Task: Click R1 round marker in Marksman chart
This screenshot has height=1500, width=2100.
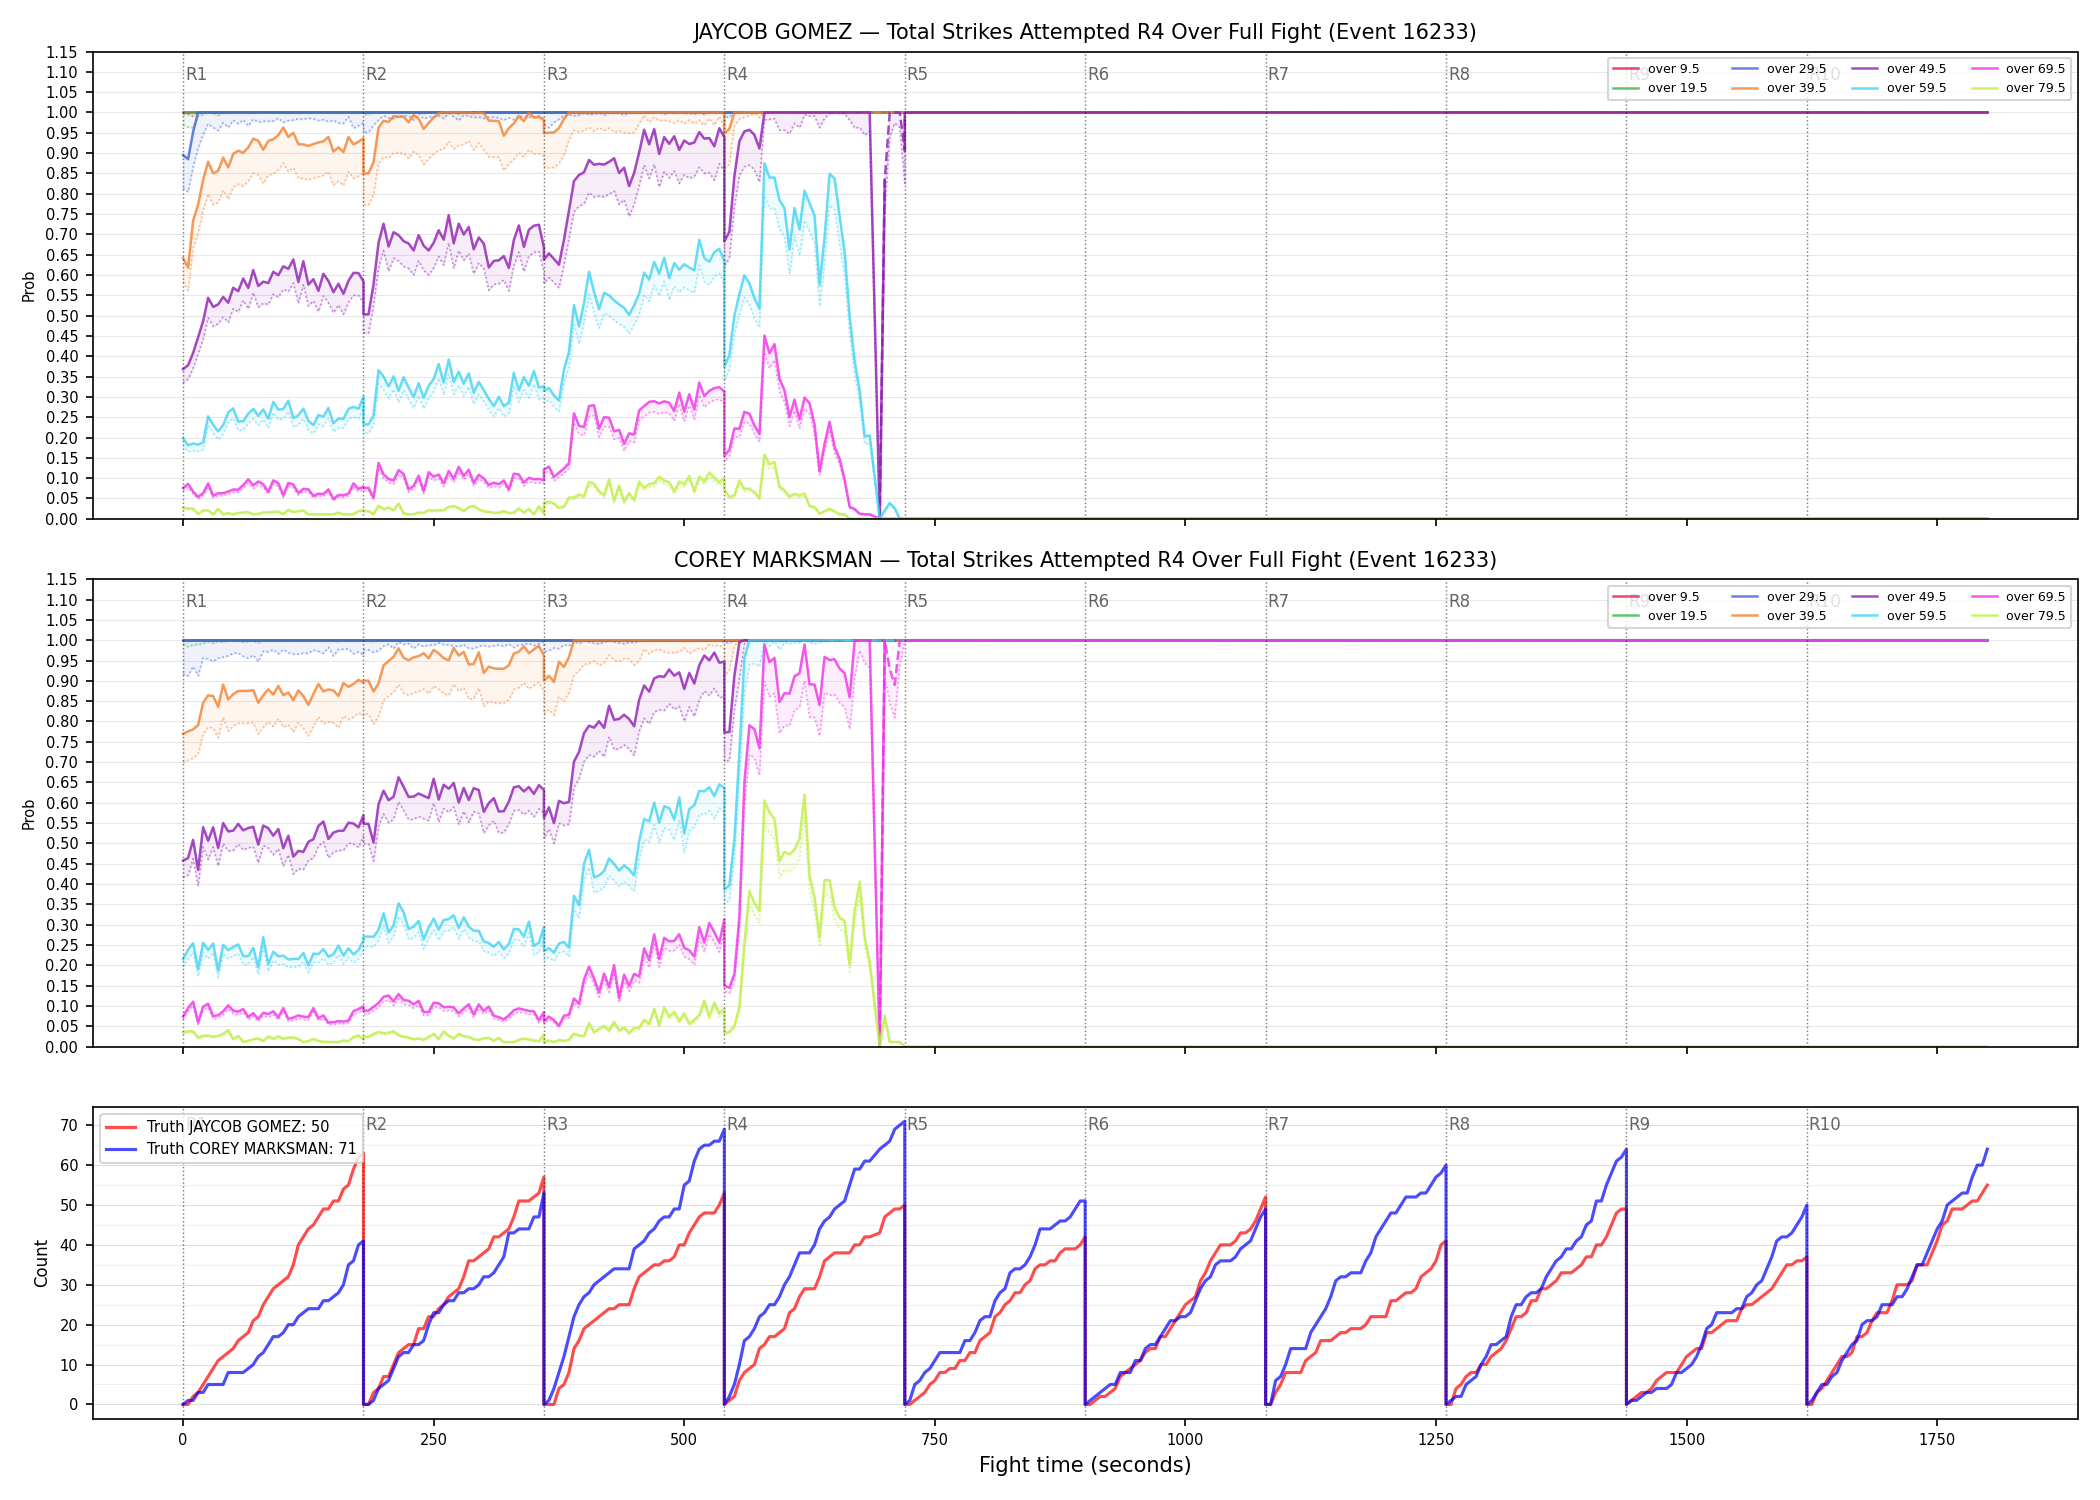Action: click(196, 601)
